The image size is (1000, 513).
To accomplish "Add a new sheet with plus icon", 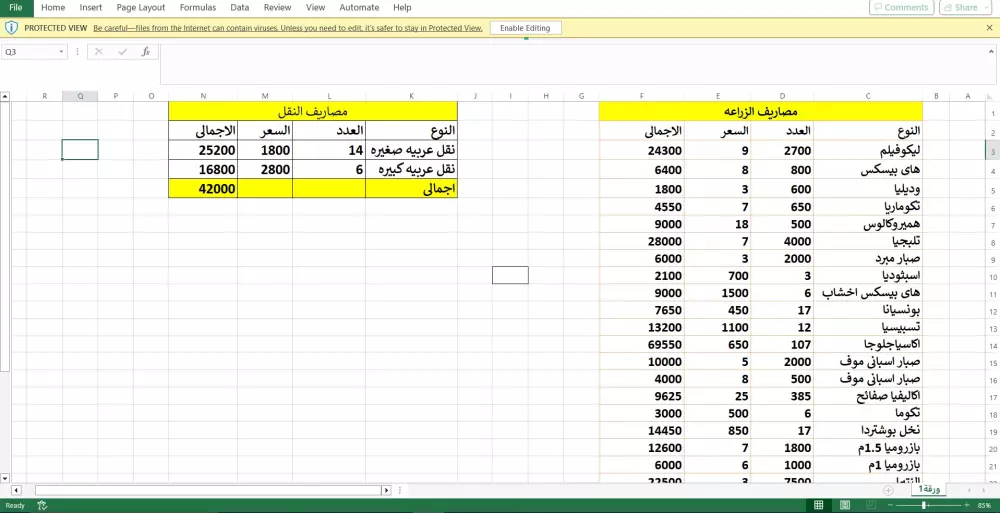I will click(888, 490).
